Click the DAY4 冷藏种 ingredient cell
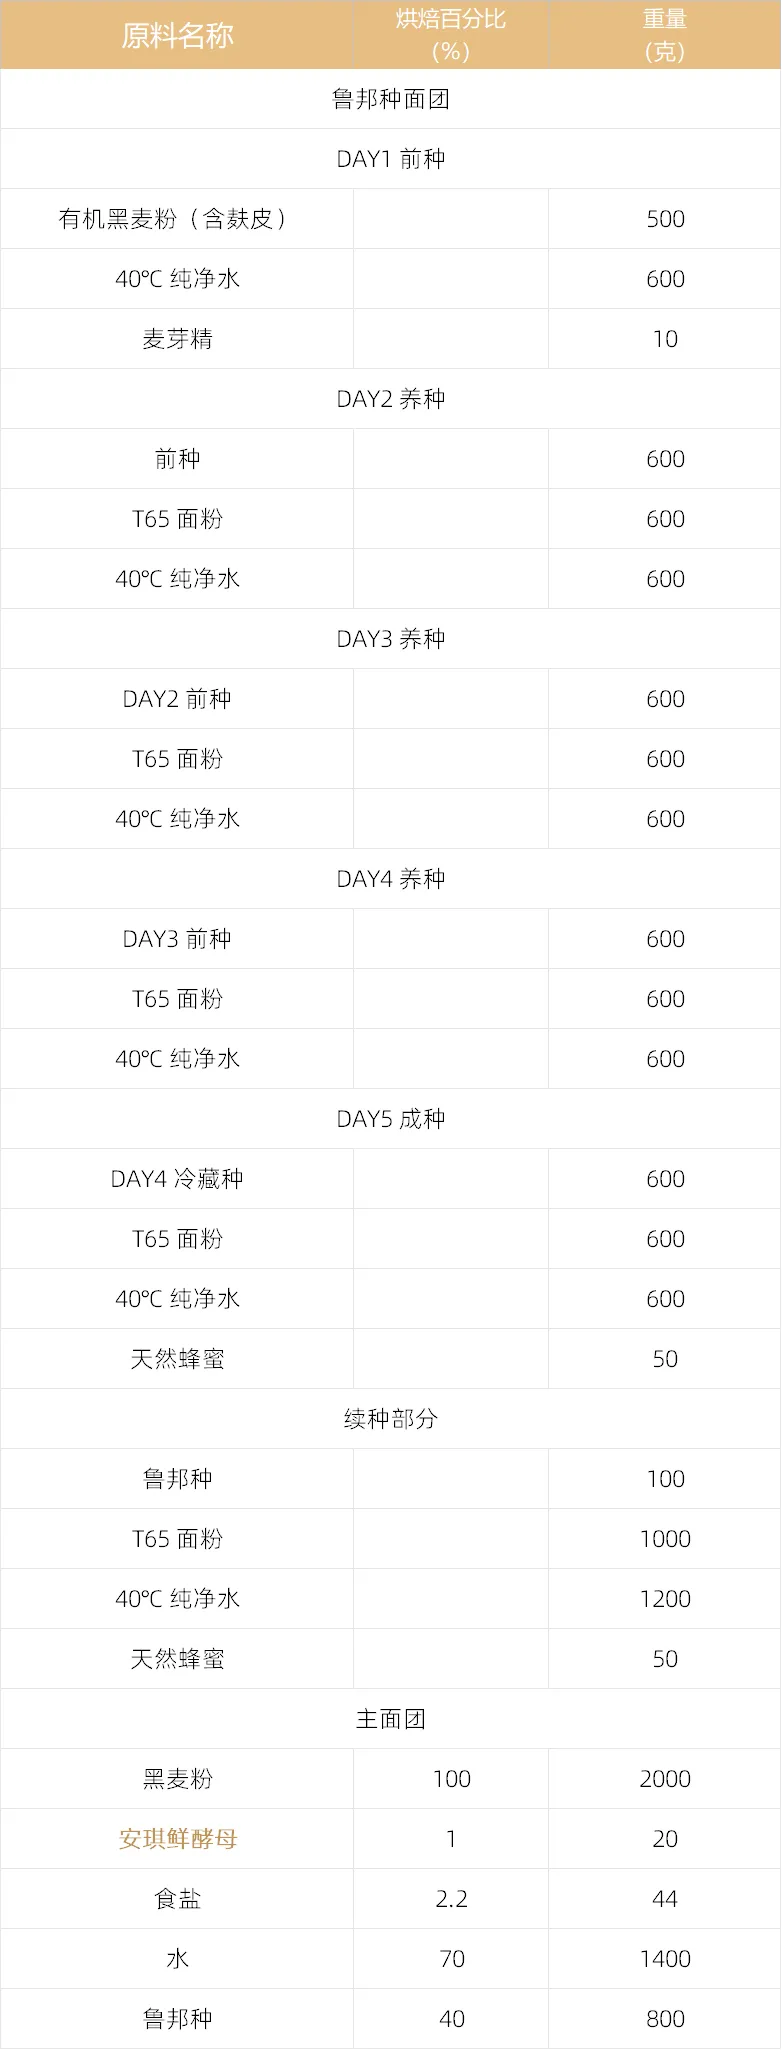 pos(177,1179)
